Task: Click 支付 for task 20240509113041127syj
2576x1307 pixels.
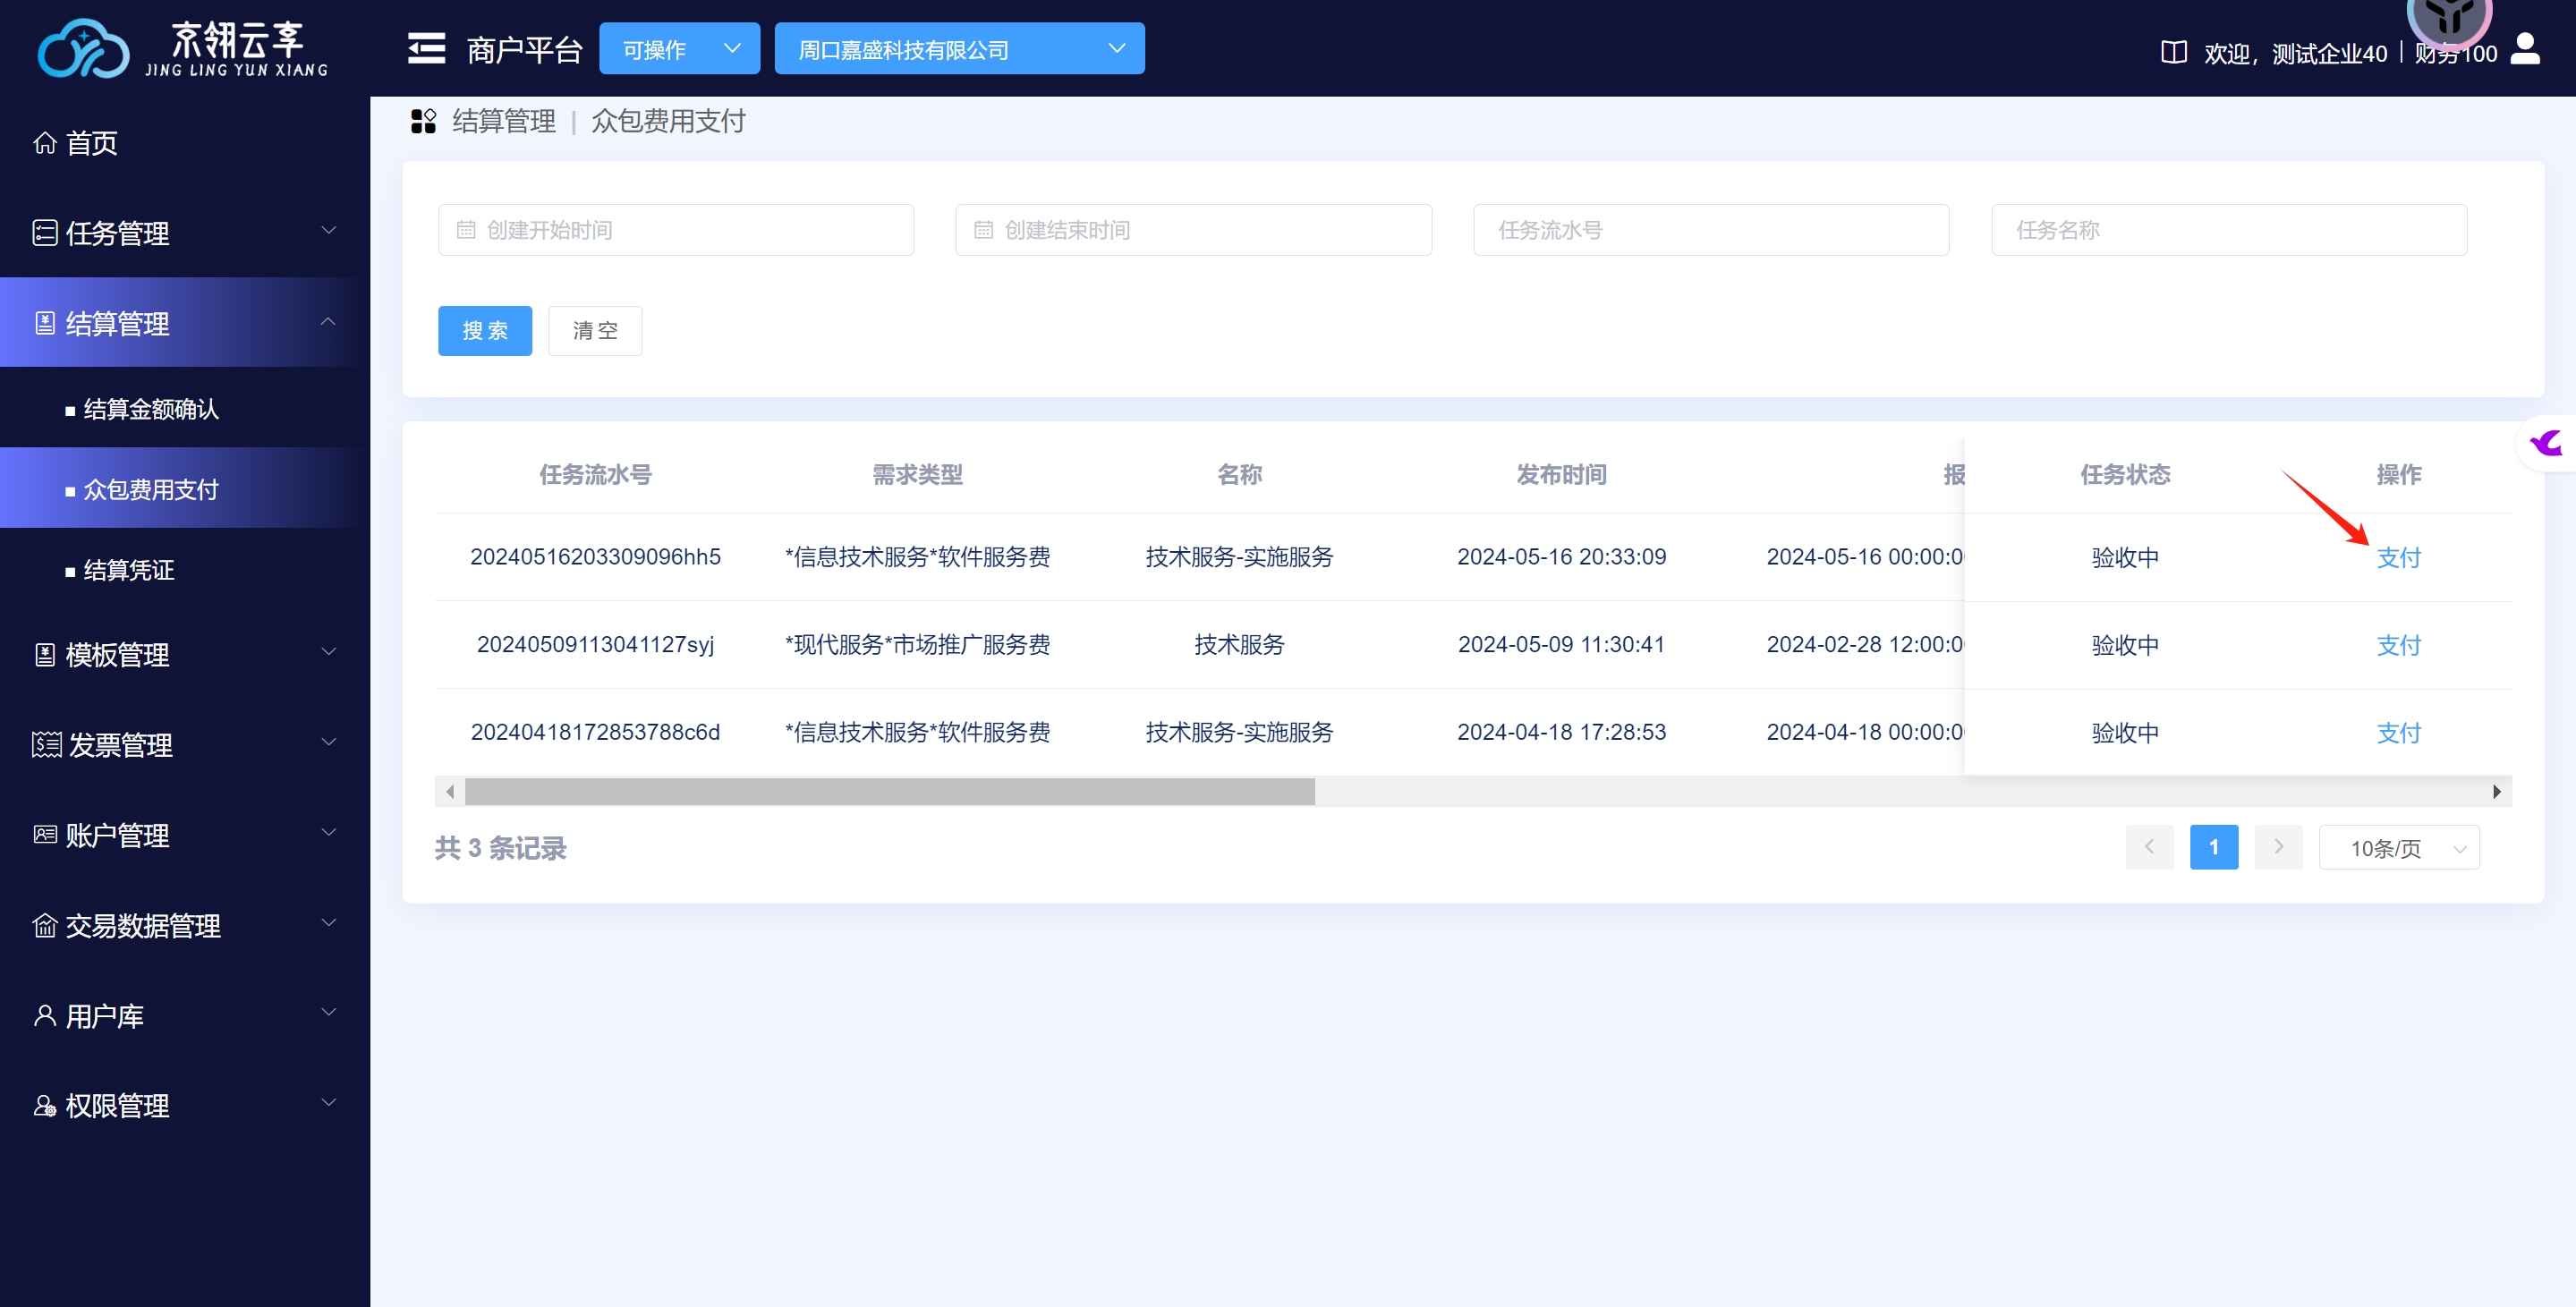Action: point(2398,646)
